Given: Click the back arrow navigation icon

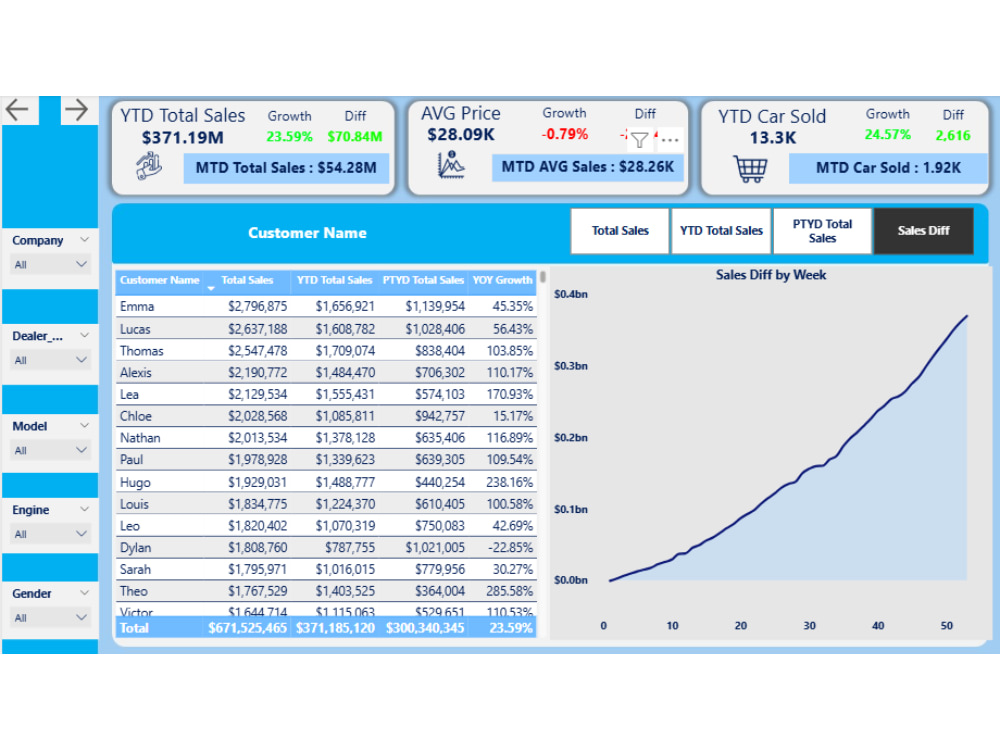Looking at the screenshot, I should [17, 110].
